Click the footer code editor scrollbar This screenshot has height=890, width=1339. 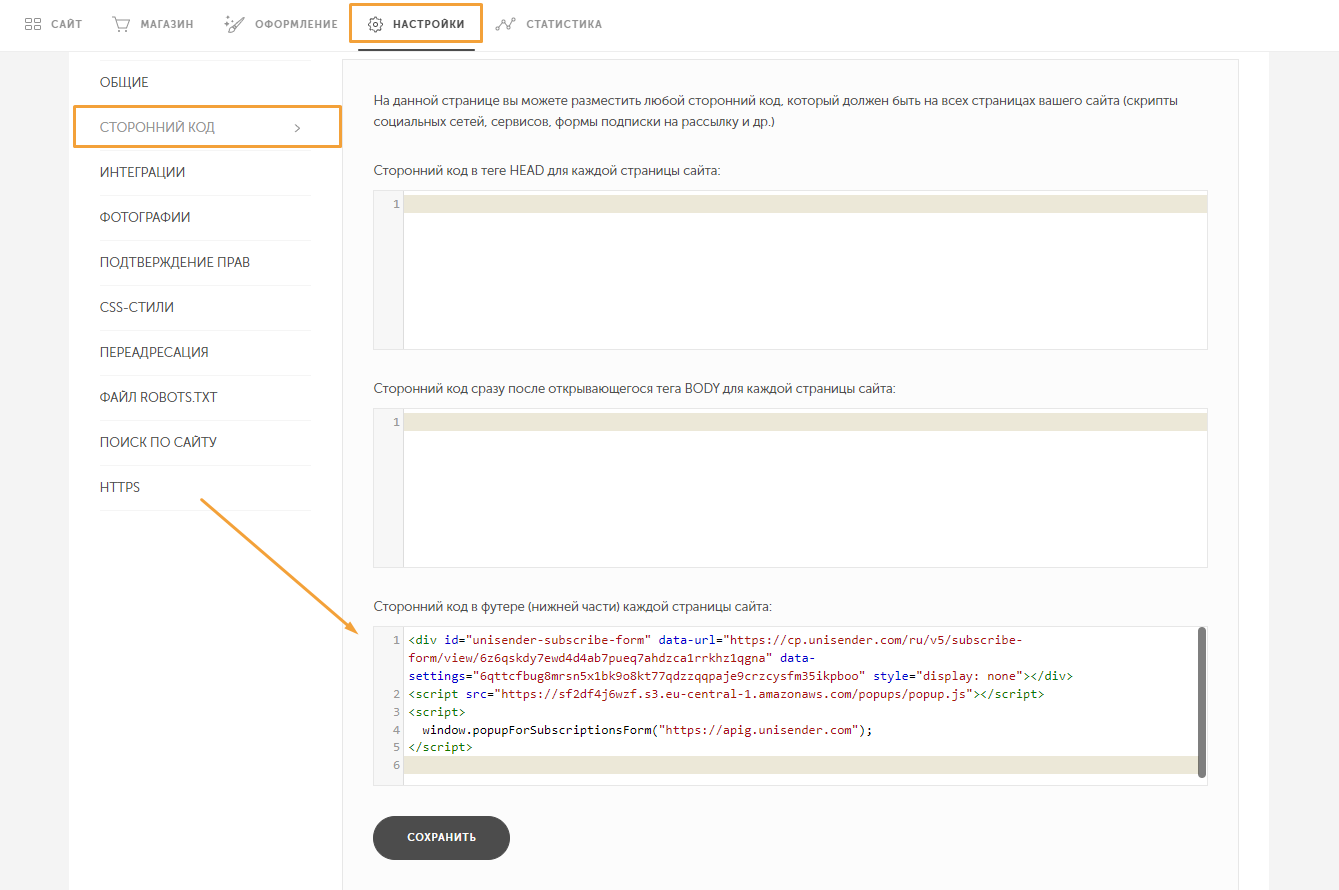1201,702
